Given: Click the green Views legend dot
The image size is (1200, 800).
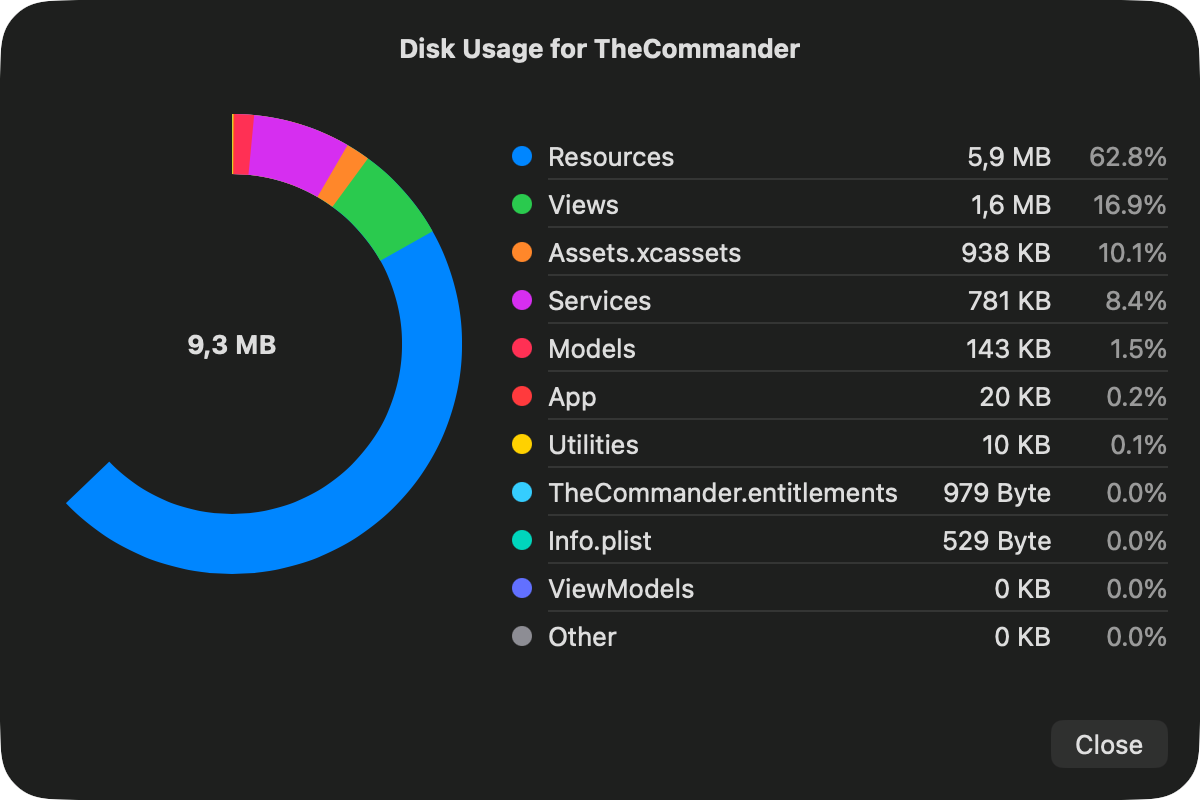Looking at the screenshot, I should pyautogui.click(x=522, y=205).
